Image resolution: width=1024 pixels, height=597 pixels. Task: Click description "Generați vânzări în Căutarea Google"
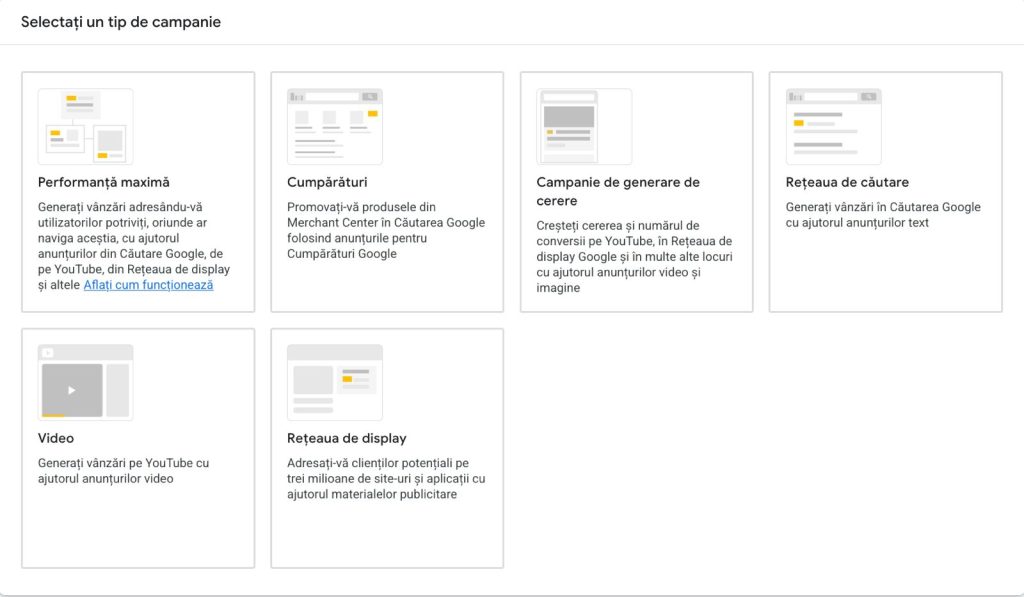pyautogui.click(x=883, y=215)
